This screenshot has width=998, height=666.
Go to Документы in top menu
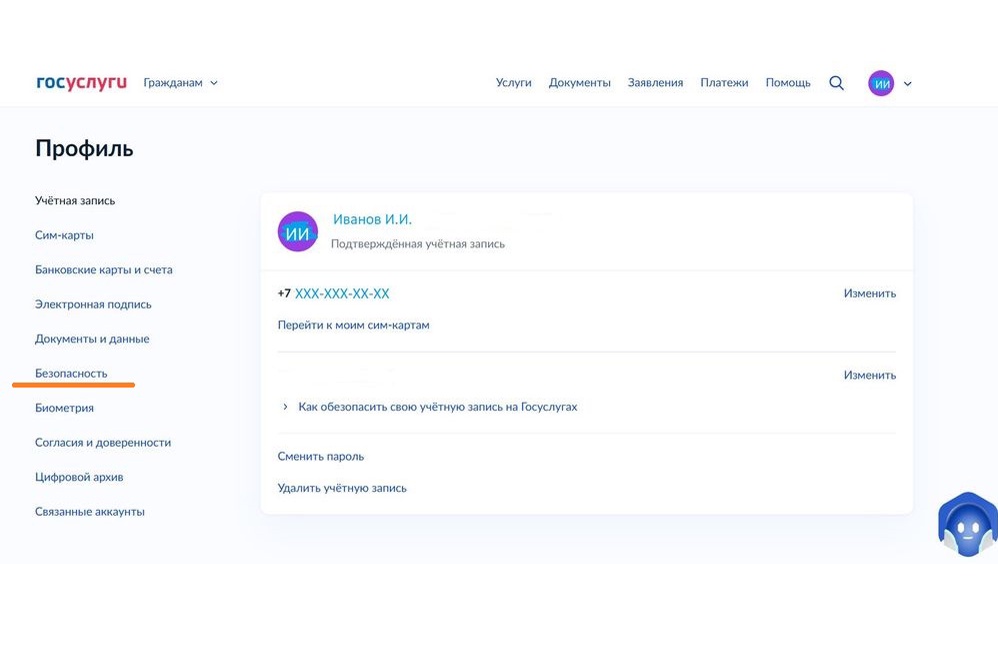click(x=579, y=83)
